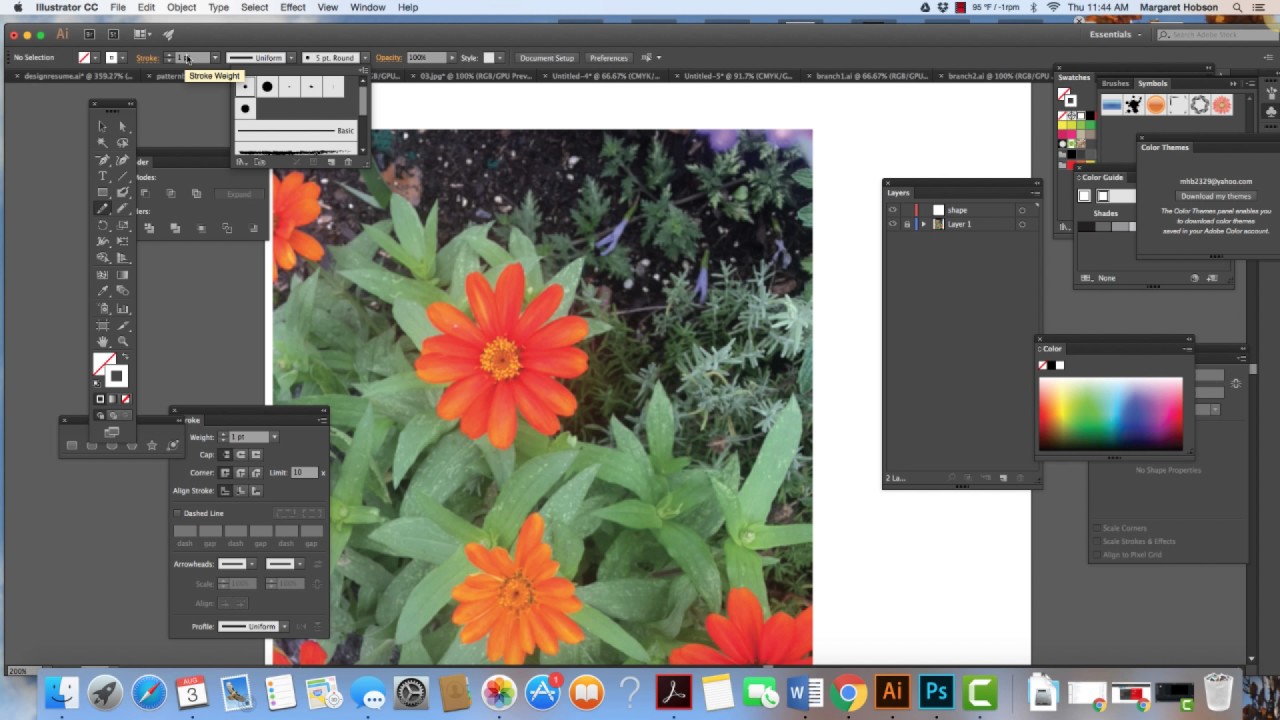This screenshot has width=1280, height=720.
Task: Click Align Stroke to Center icon
Action: click(x=225, y=491)
